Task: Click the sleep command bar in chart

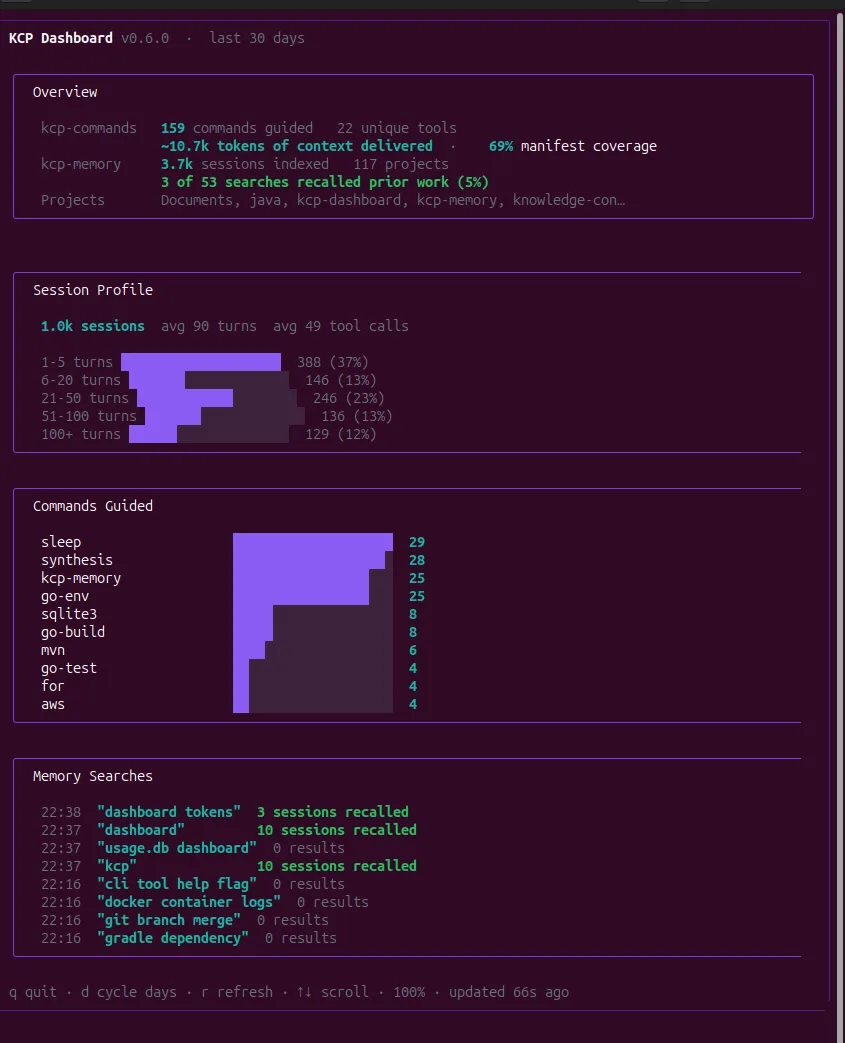Action: tap(313, 542)
